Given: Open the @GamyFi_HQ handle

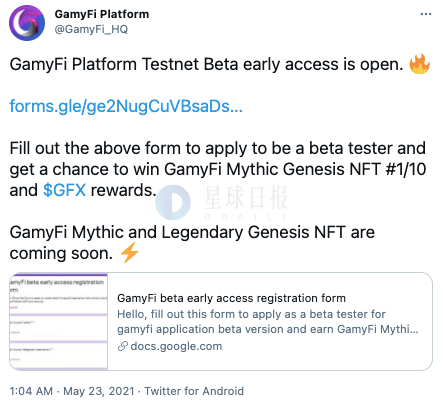Looking at the screenshot, I should point(91,29).
